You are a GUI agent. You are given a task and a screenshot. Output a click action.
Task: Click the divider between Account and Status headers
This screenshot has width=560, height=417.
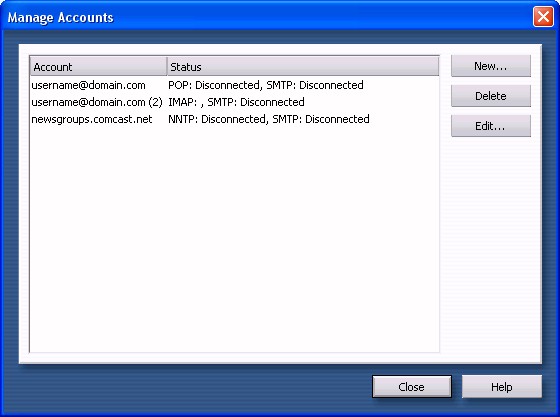(x=167, y=66)
